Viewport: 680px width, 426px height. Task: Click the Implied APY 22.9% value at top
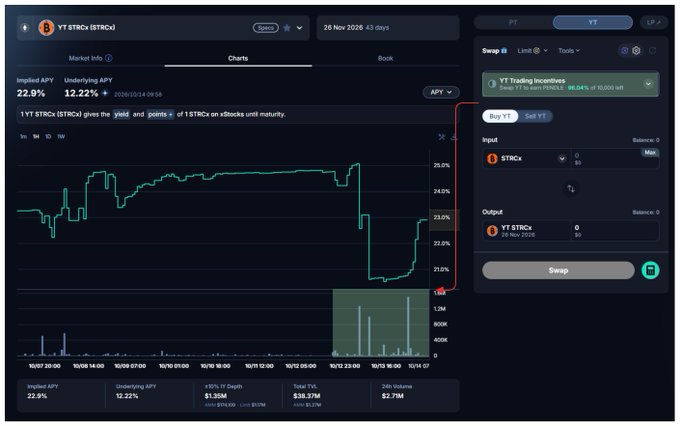pyautogui.click(x=31, y=93)
